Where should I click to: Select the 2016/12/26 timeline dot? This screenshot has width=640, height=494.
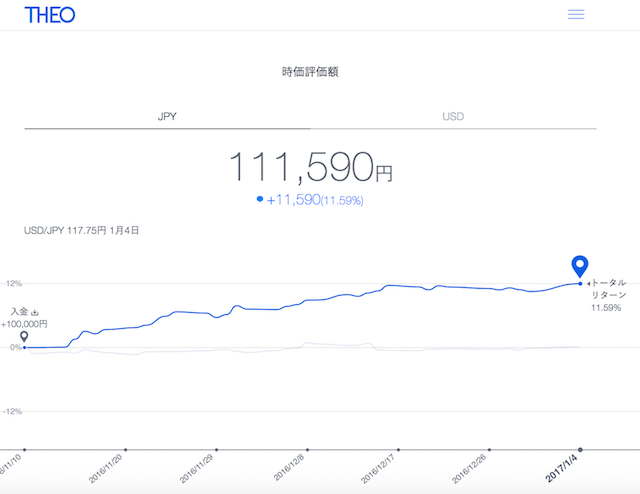(489, 449)
